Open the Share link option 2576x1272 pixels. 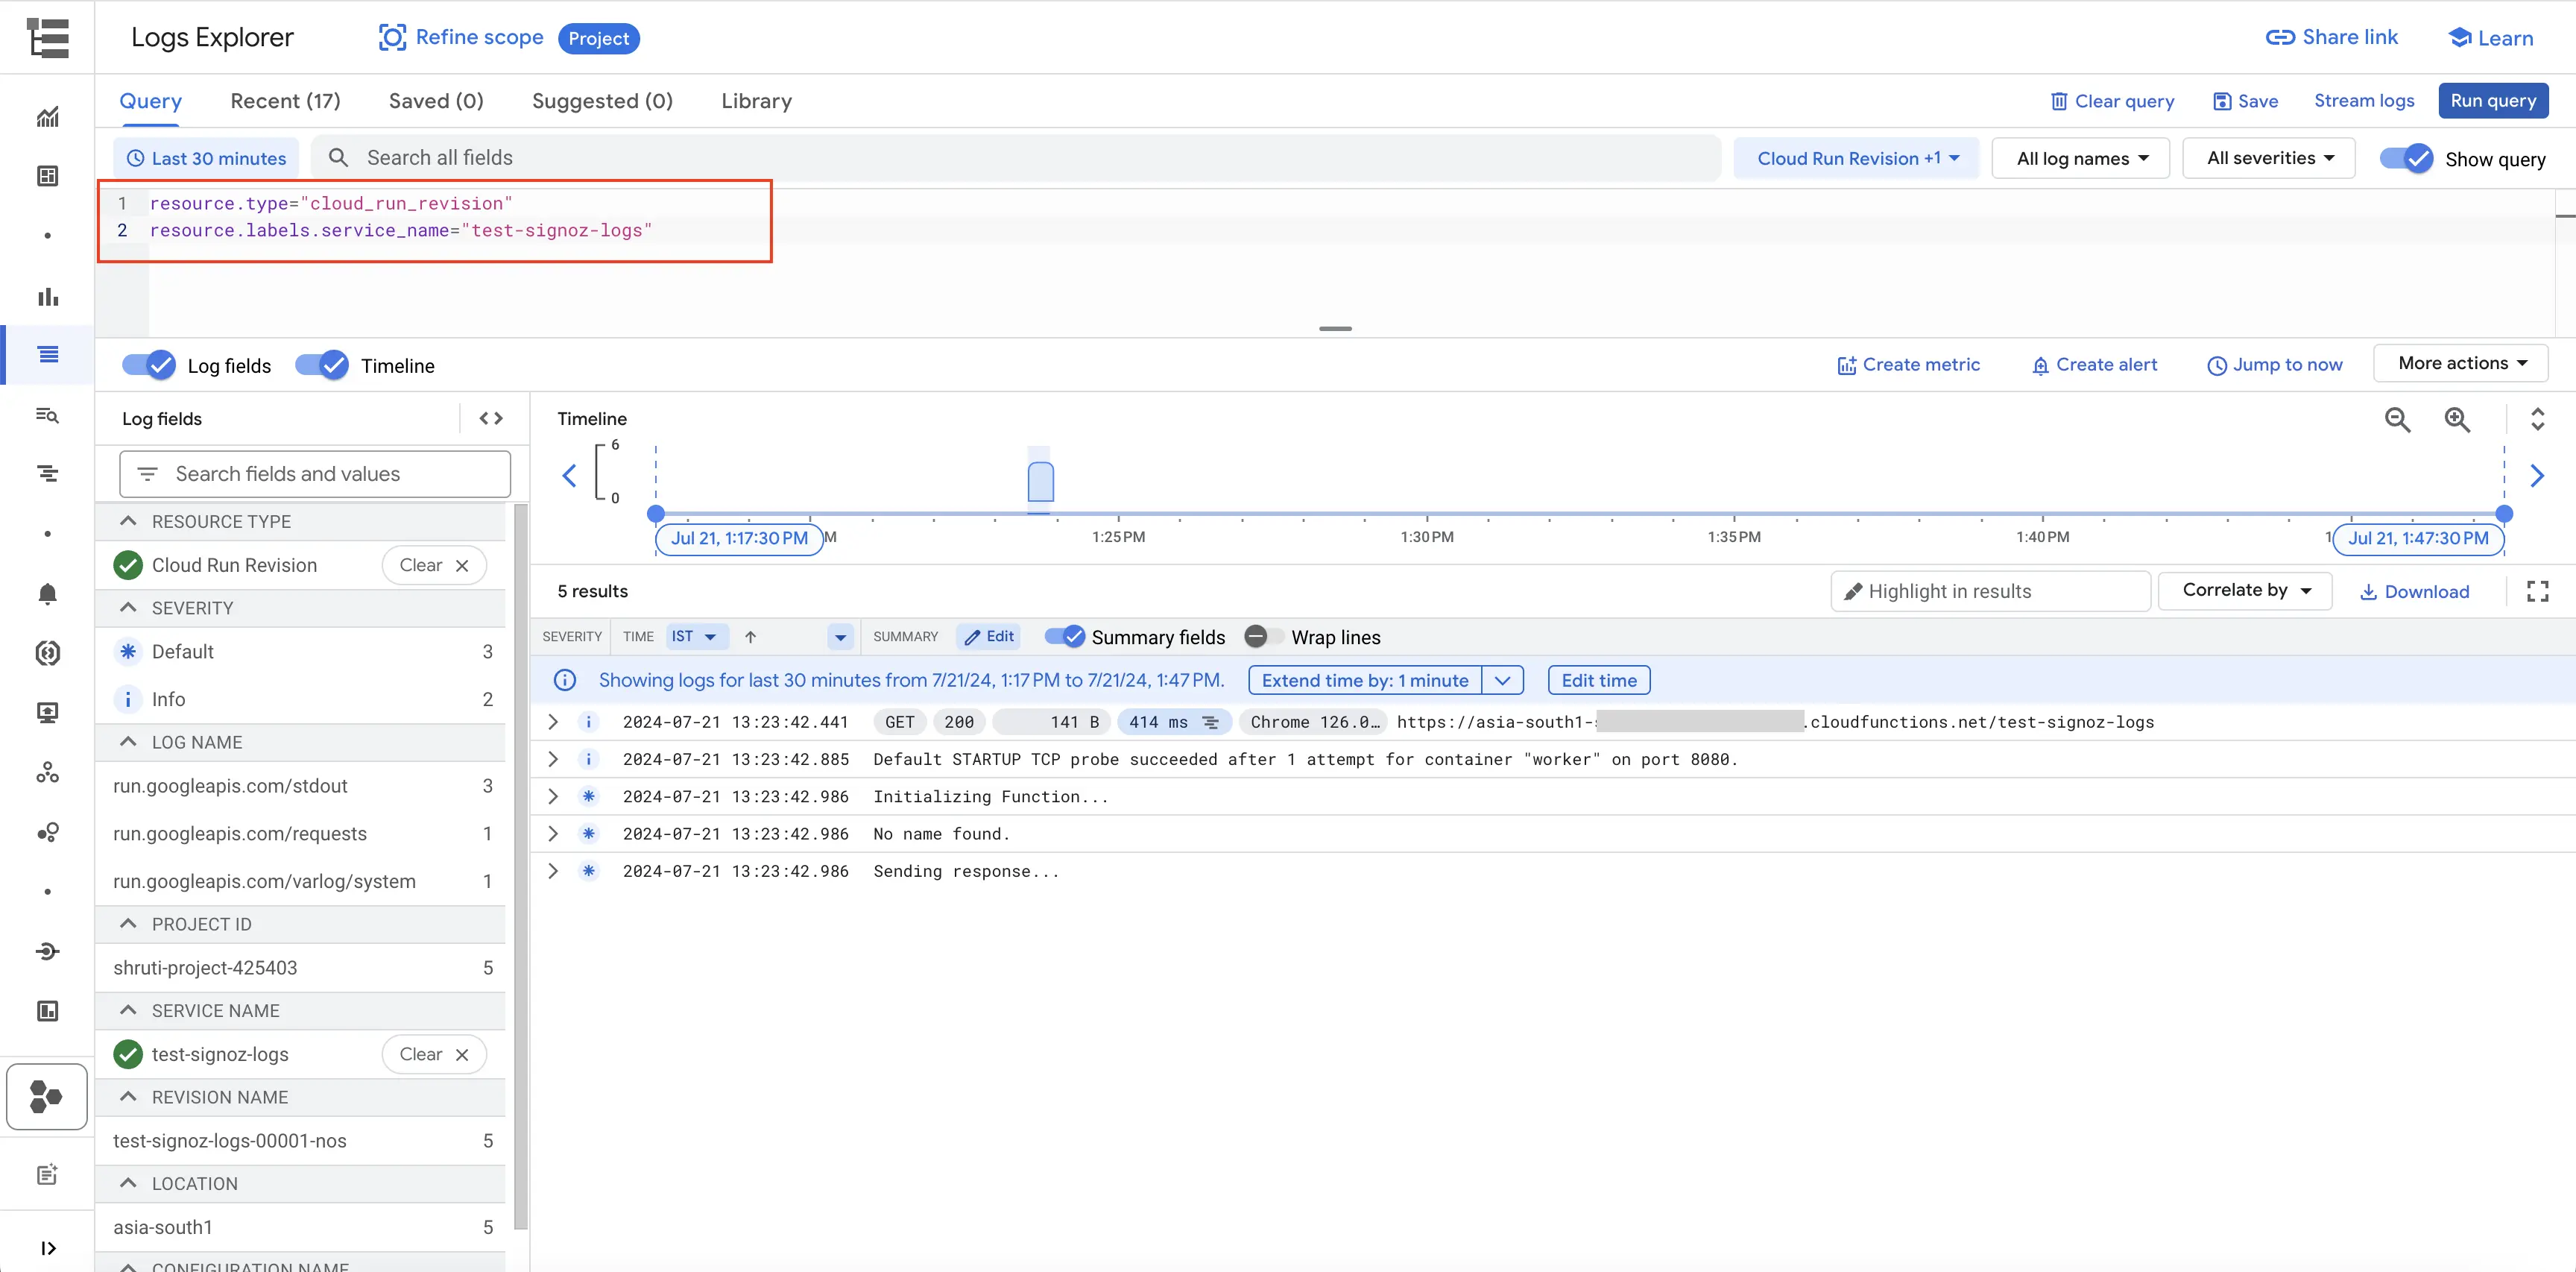coord(2331,37)
